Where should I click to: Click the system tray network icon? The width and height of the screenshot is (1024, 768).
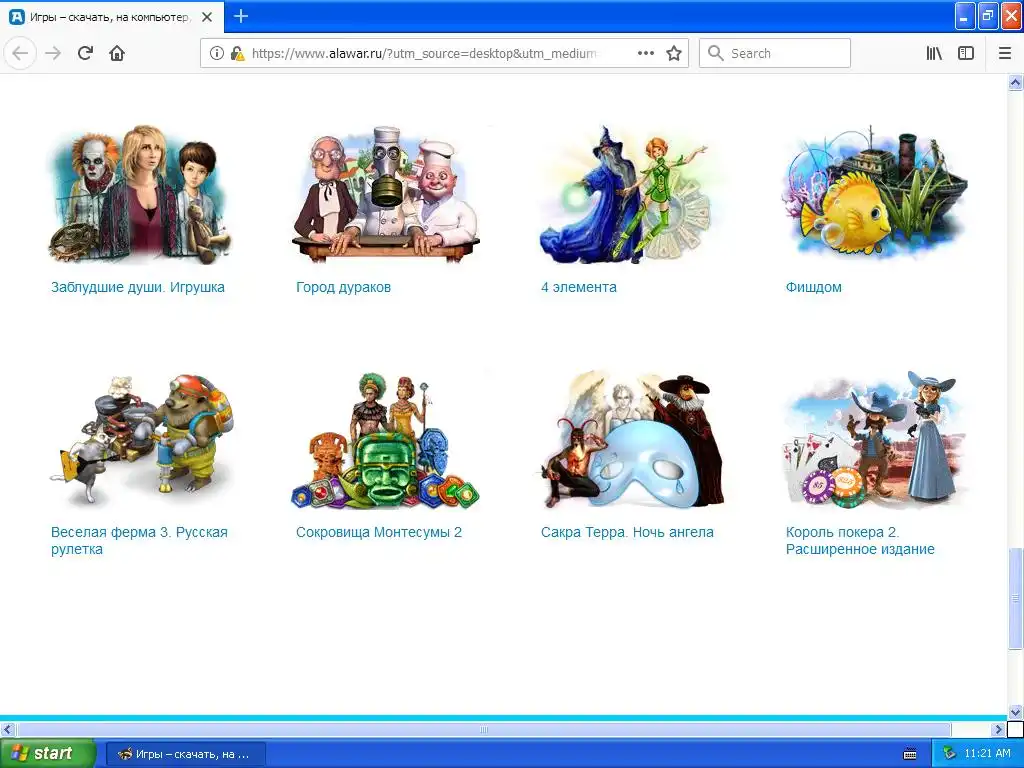949,753
